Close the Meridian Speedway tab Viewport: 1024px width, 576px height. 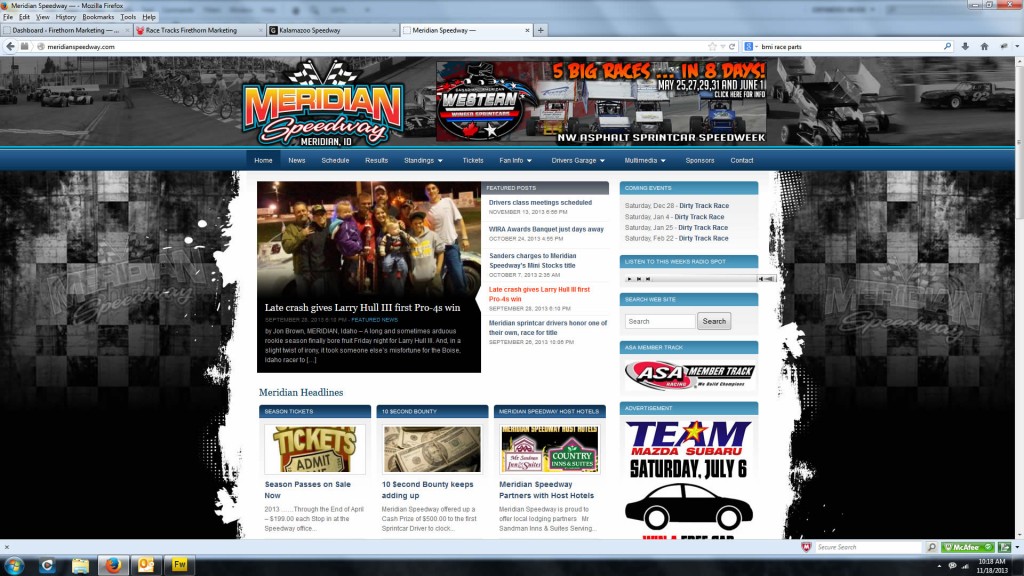pyautogui.click(x=527, y=30)
